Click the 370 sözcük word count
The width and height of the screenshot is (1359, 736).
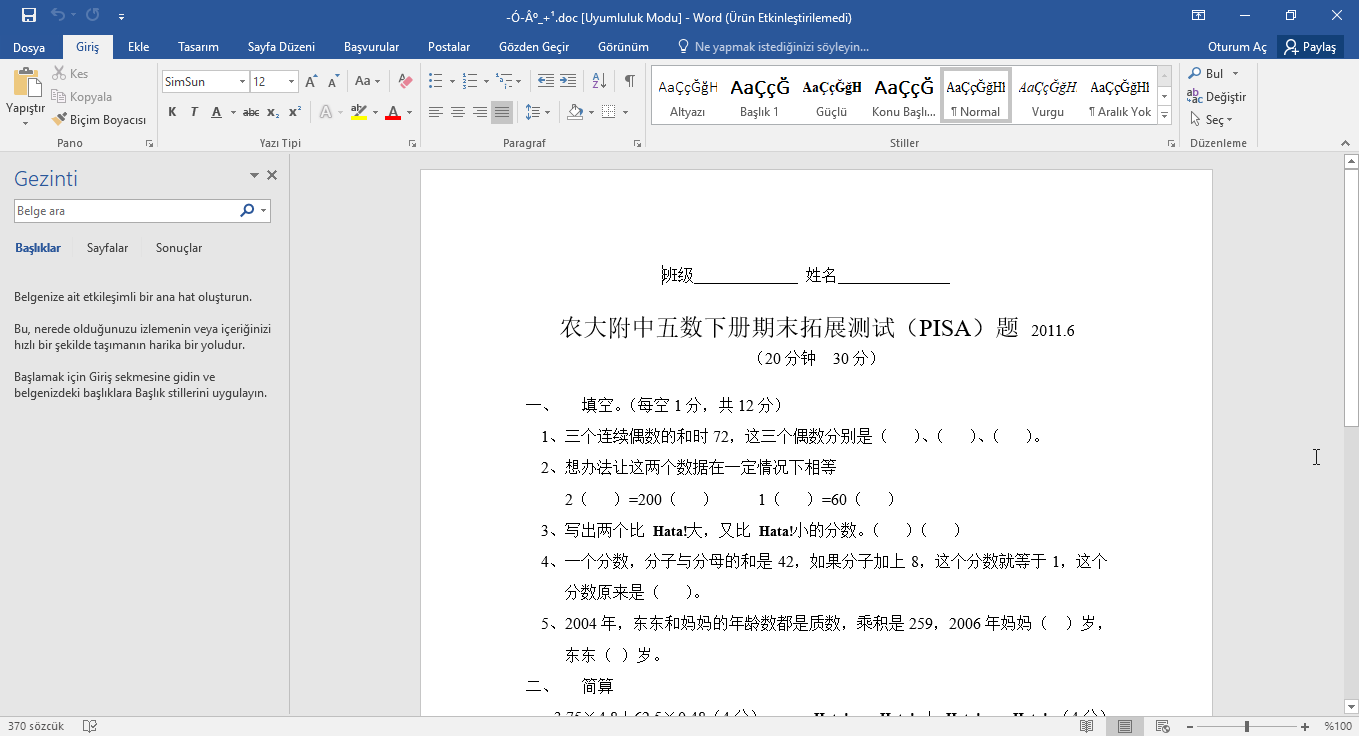pos(36,726)
